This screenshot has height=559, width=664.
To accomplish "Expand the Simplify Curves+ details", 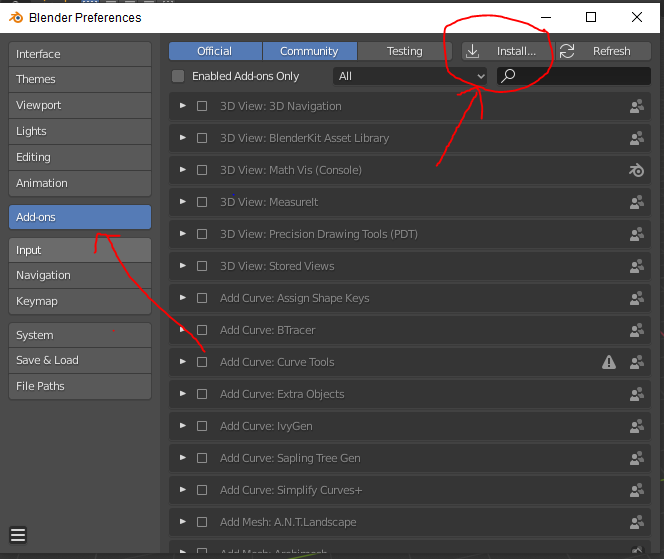I will point(183,490).
